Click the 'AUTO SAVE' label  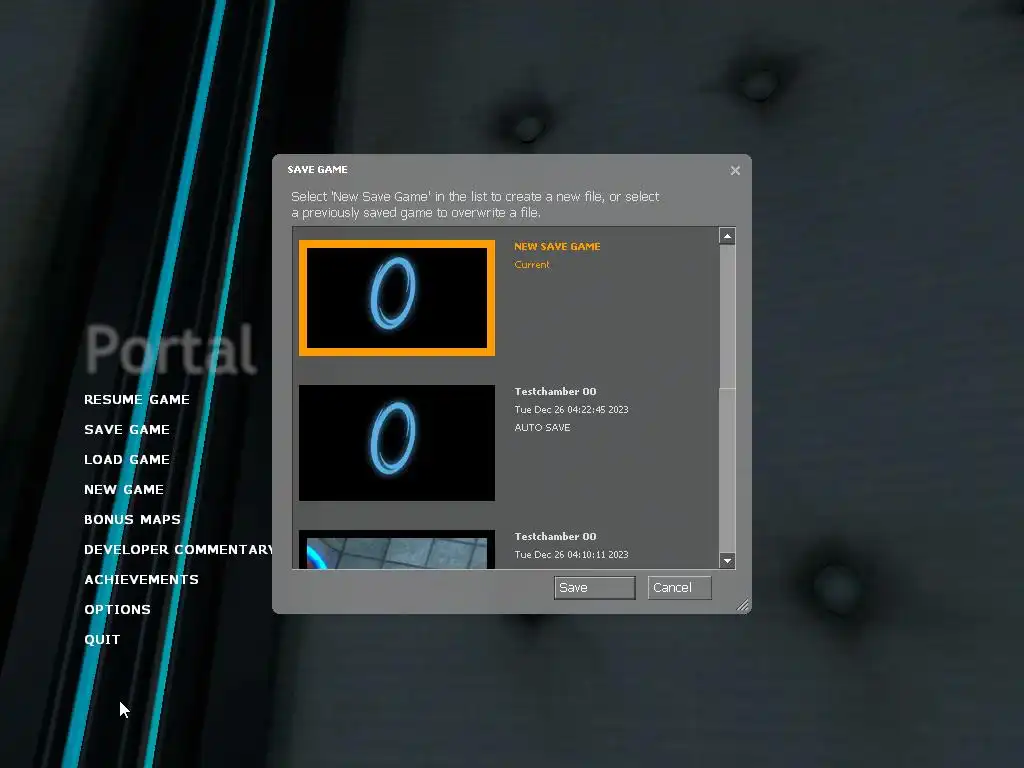tap(542, 427)
